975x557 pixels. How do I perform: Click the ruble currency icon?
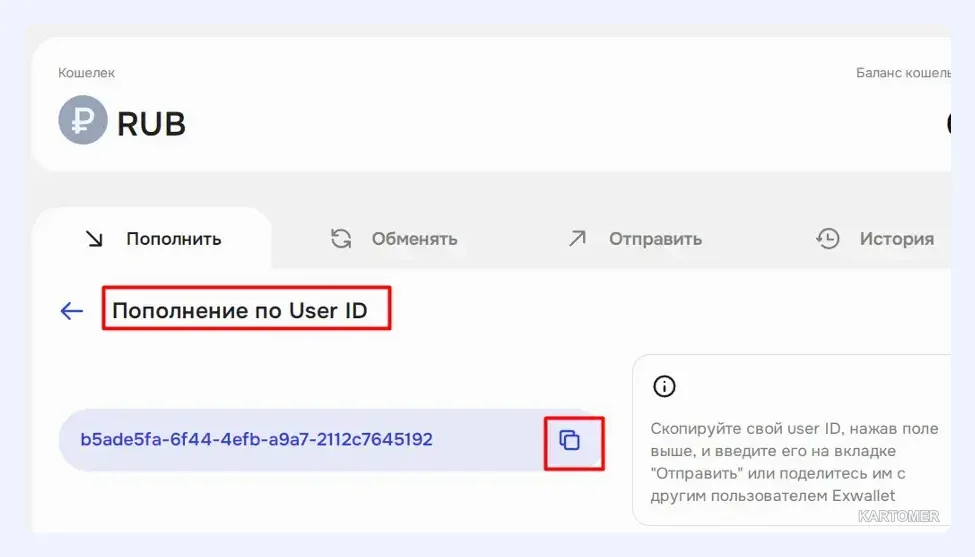tap(83, 120)
